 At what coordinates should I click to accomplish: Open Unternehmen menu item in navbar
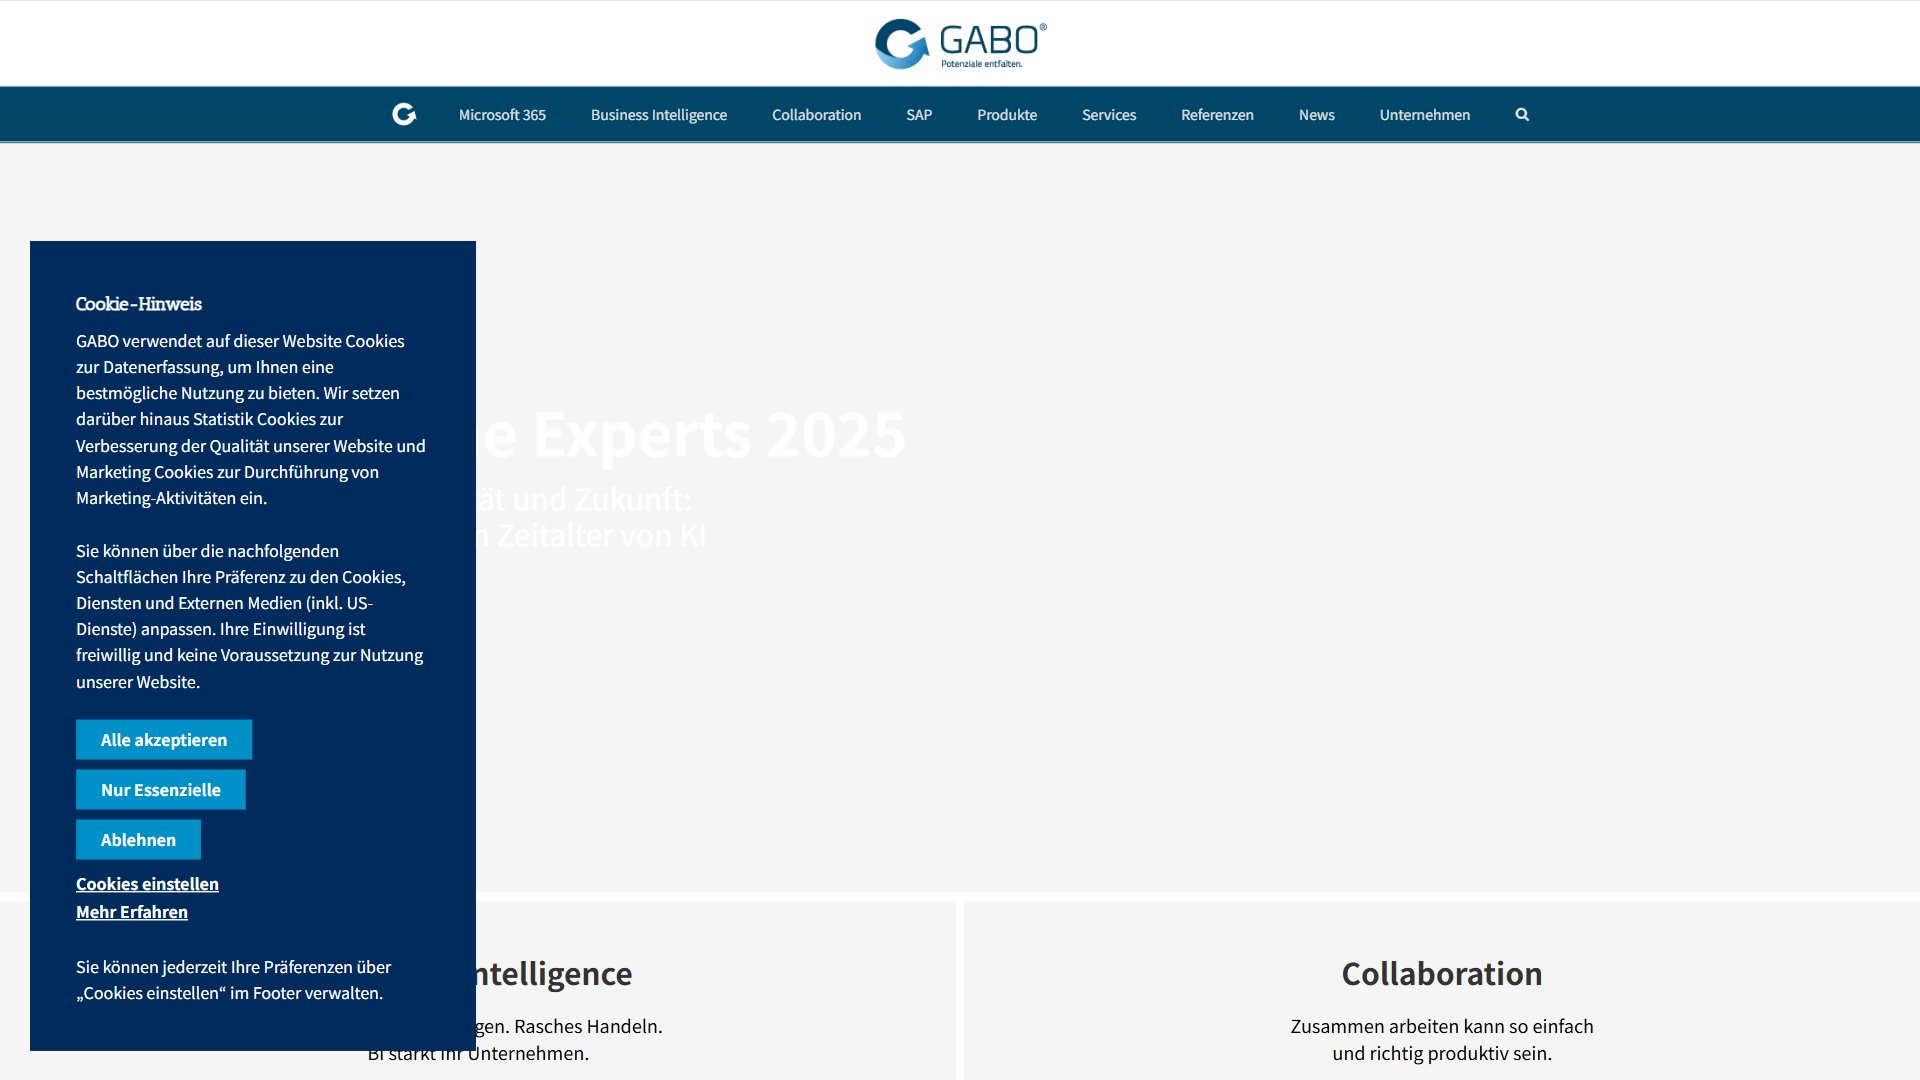pos(1425,115)
